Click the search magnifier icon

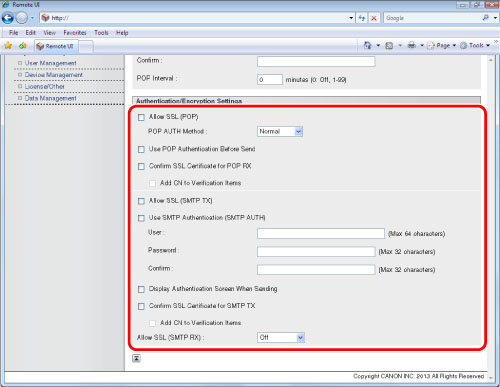[x=486, y=18]
